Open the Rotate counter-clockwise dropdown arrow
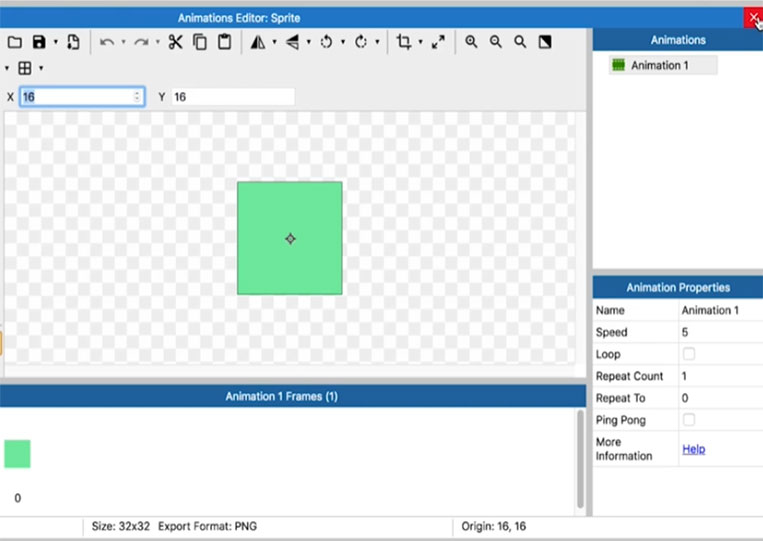 pos(343,42)
